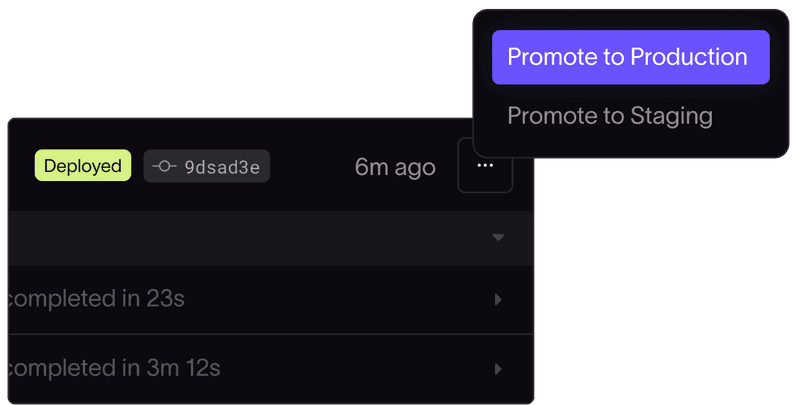Dismiss the menu via the teal backdrop
800x405 pixels.
200,60
